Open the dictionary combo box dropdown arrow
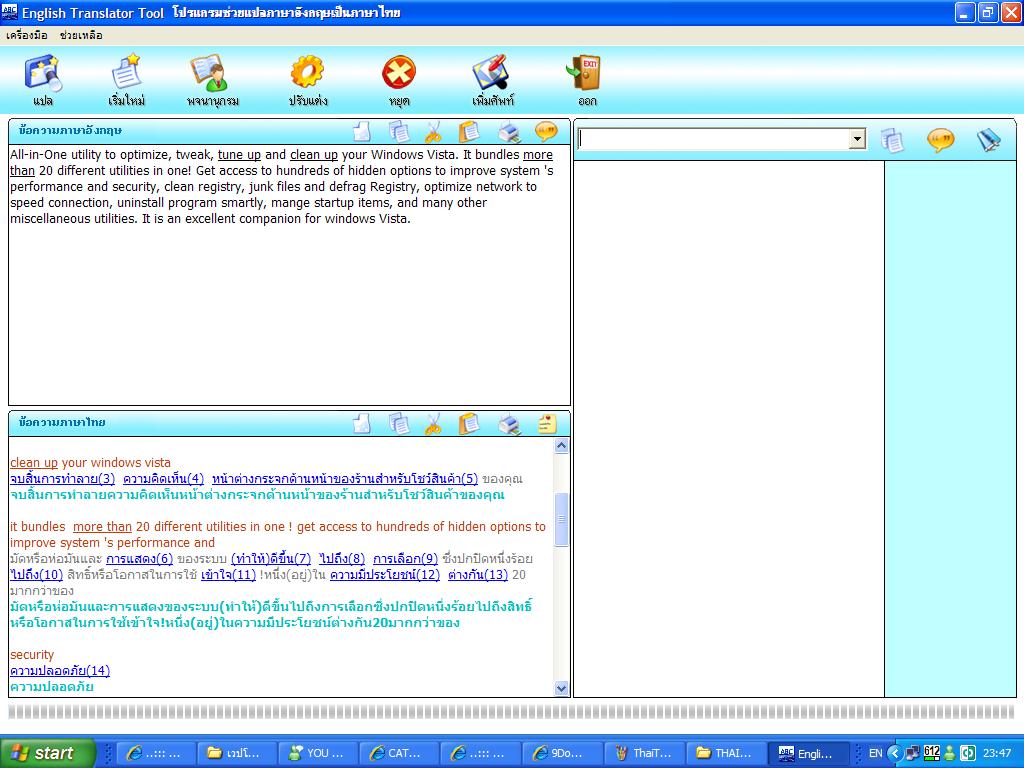This screenshot has height=768, width=1024. 857,138
